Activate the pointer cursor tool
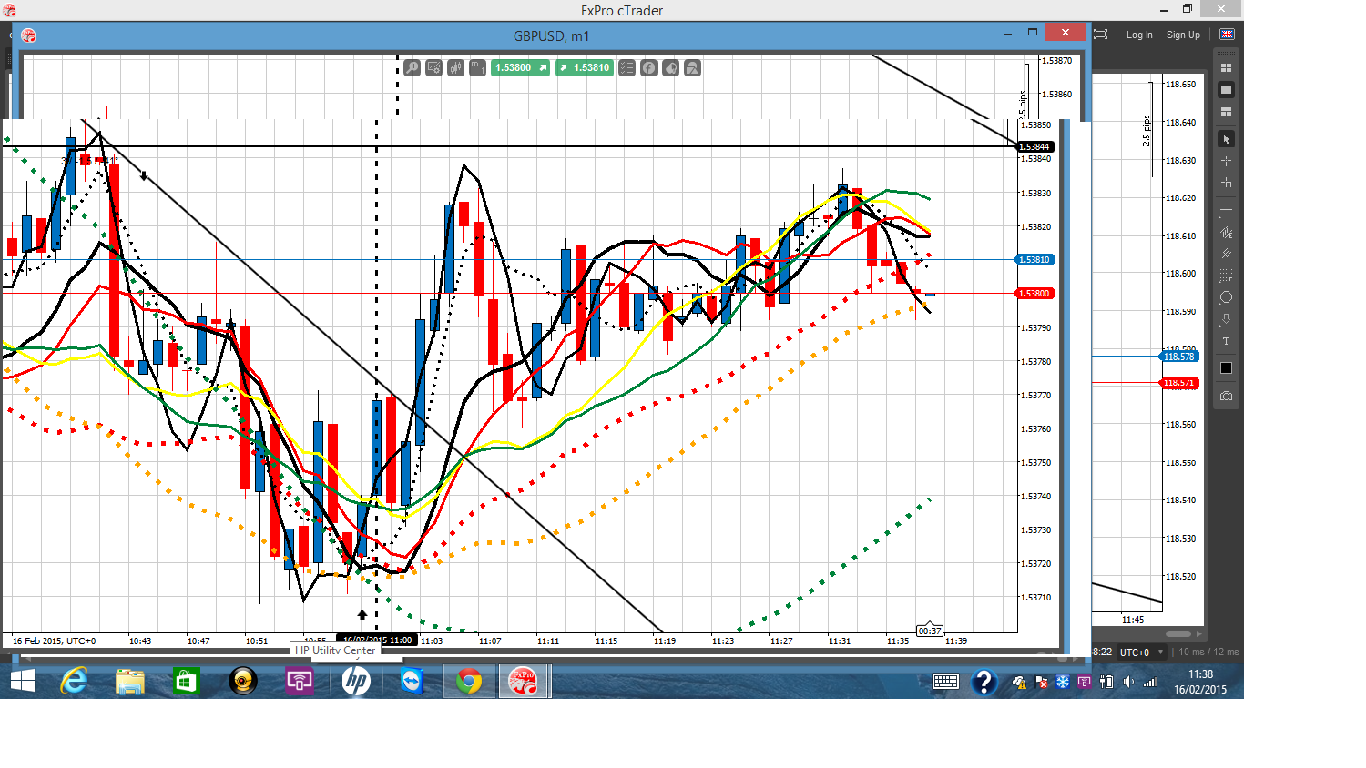The height and width of the screenshot is (768, 1366). tap(1226, 138)
